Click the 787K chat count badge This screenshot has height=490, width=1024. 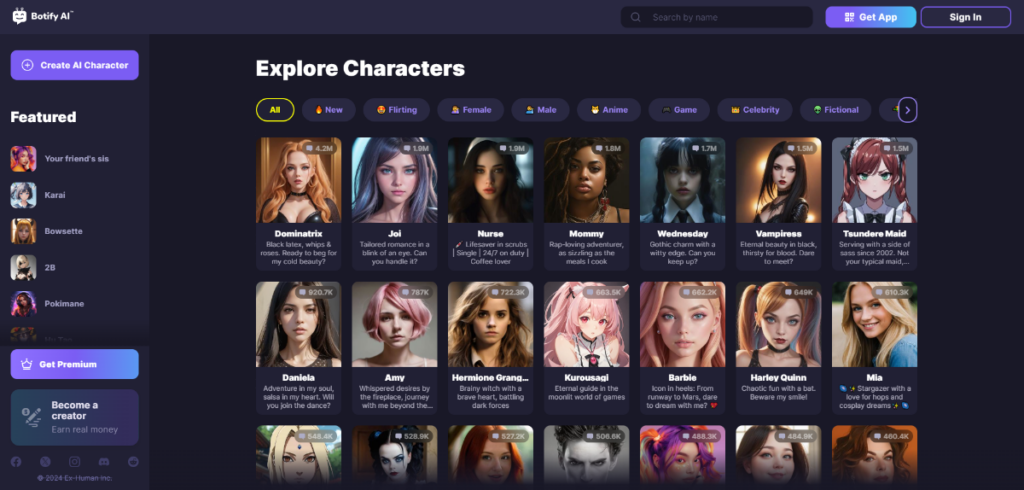pos(415,292)
